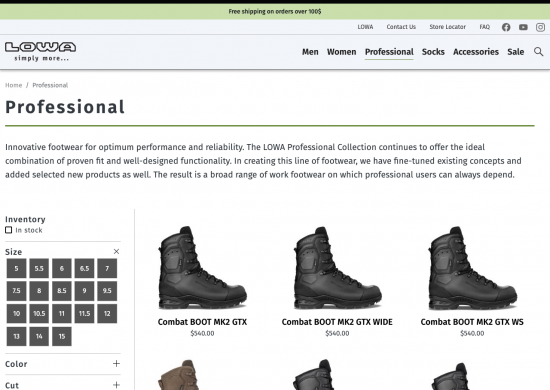The height and width of the screenshot is (390, 550).
Task: Collapse the Size filter section
Action: coord(116,251)
